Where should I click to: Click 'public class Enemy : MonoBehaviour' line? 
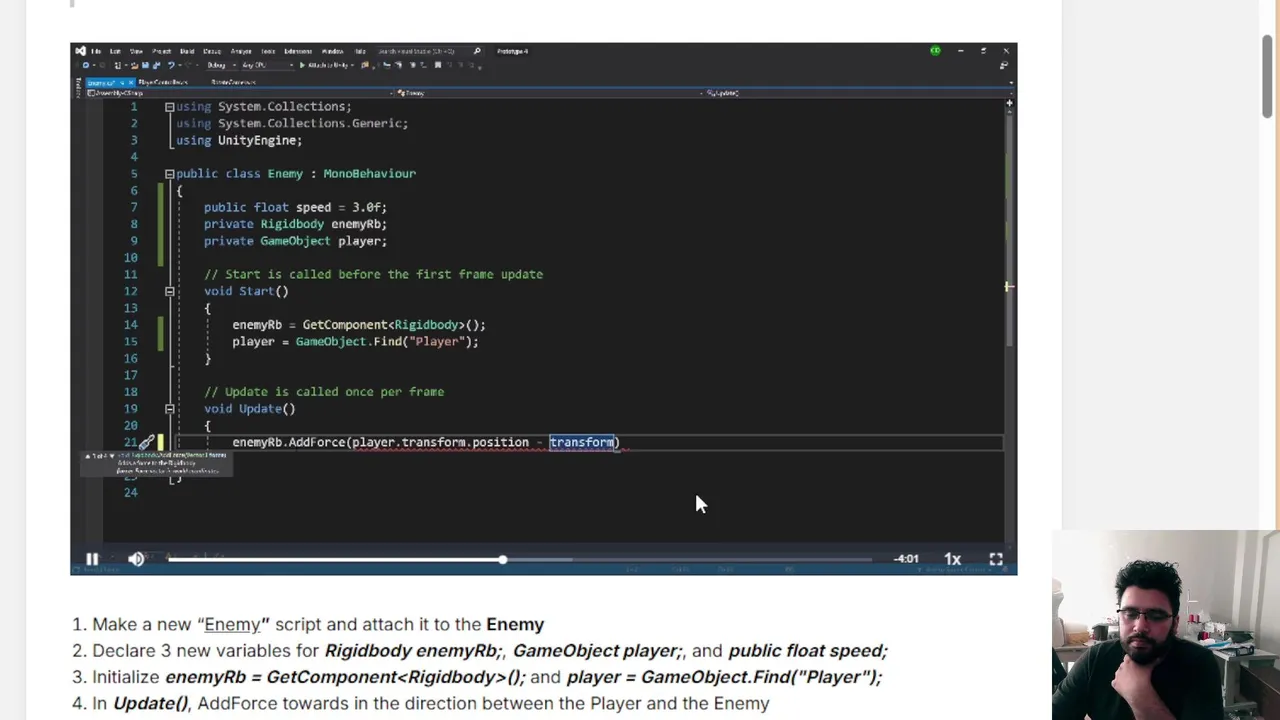pyautogui.click(x=296, y=174)
